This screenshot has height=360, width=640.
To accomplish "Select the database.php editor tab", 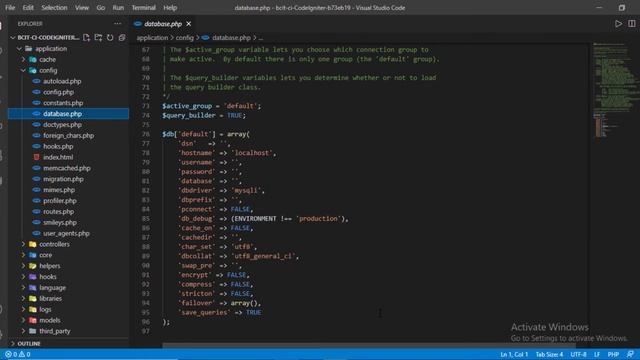I will click(163, 24).
